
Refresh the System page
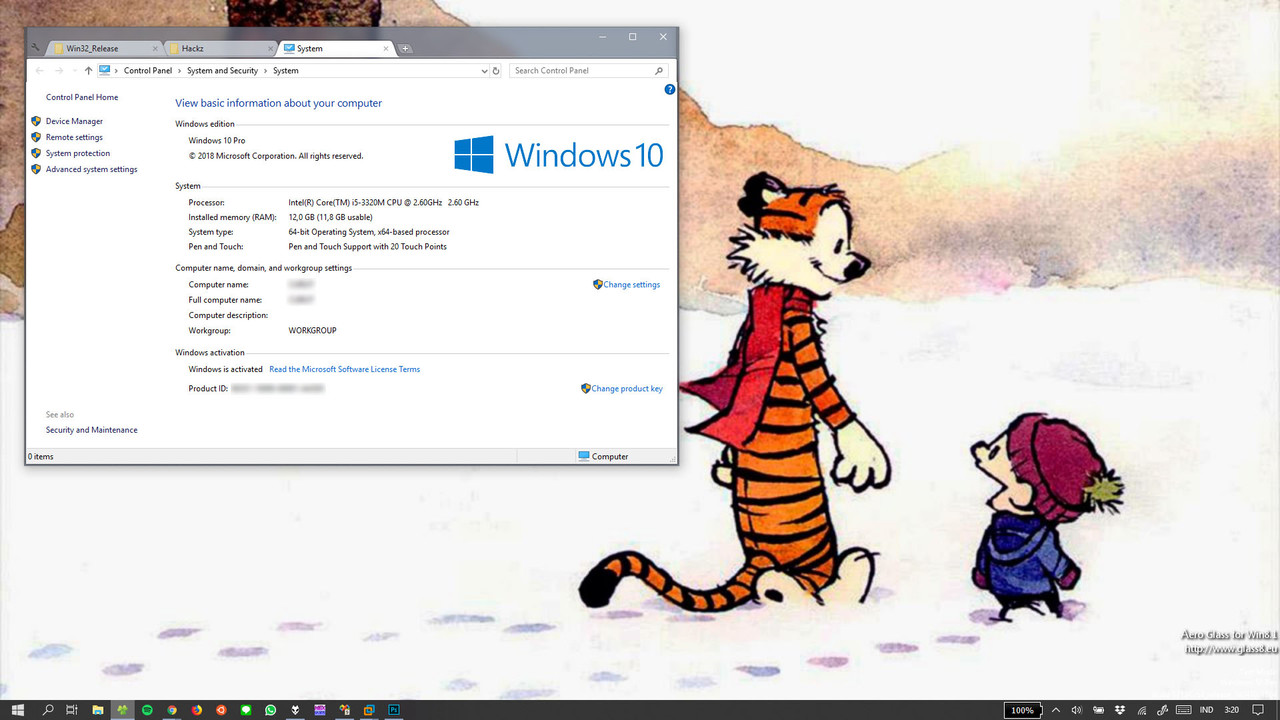point(496,71)
